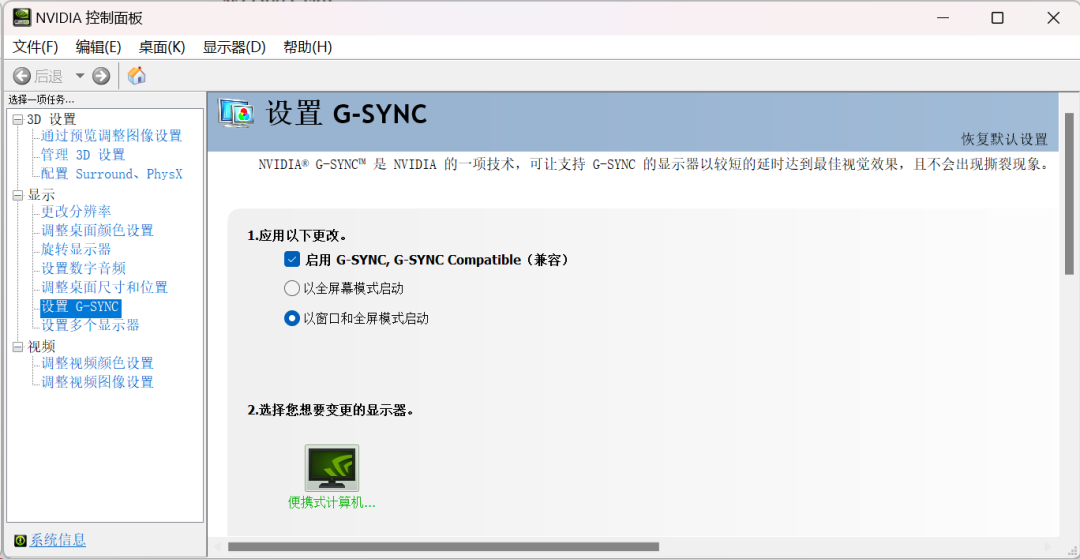Open 调整视频颜色设置 page
The height and width of the screenshot is (559, 1080).
[x=97, y=363]
